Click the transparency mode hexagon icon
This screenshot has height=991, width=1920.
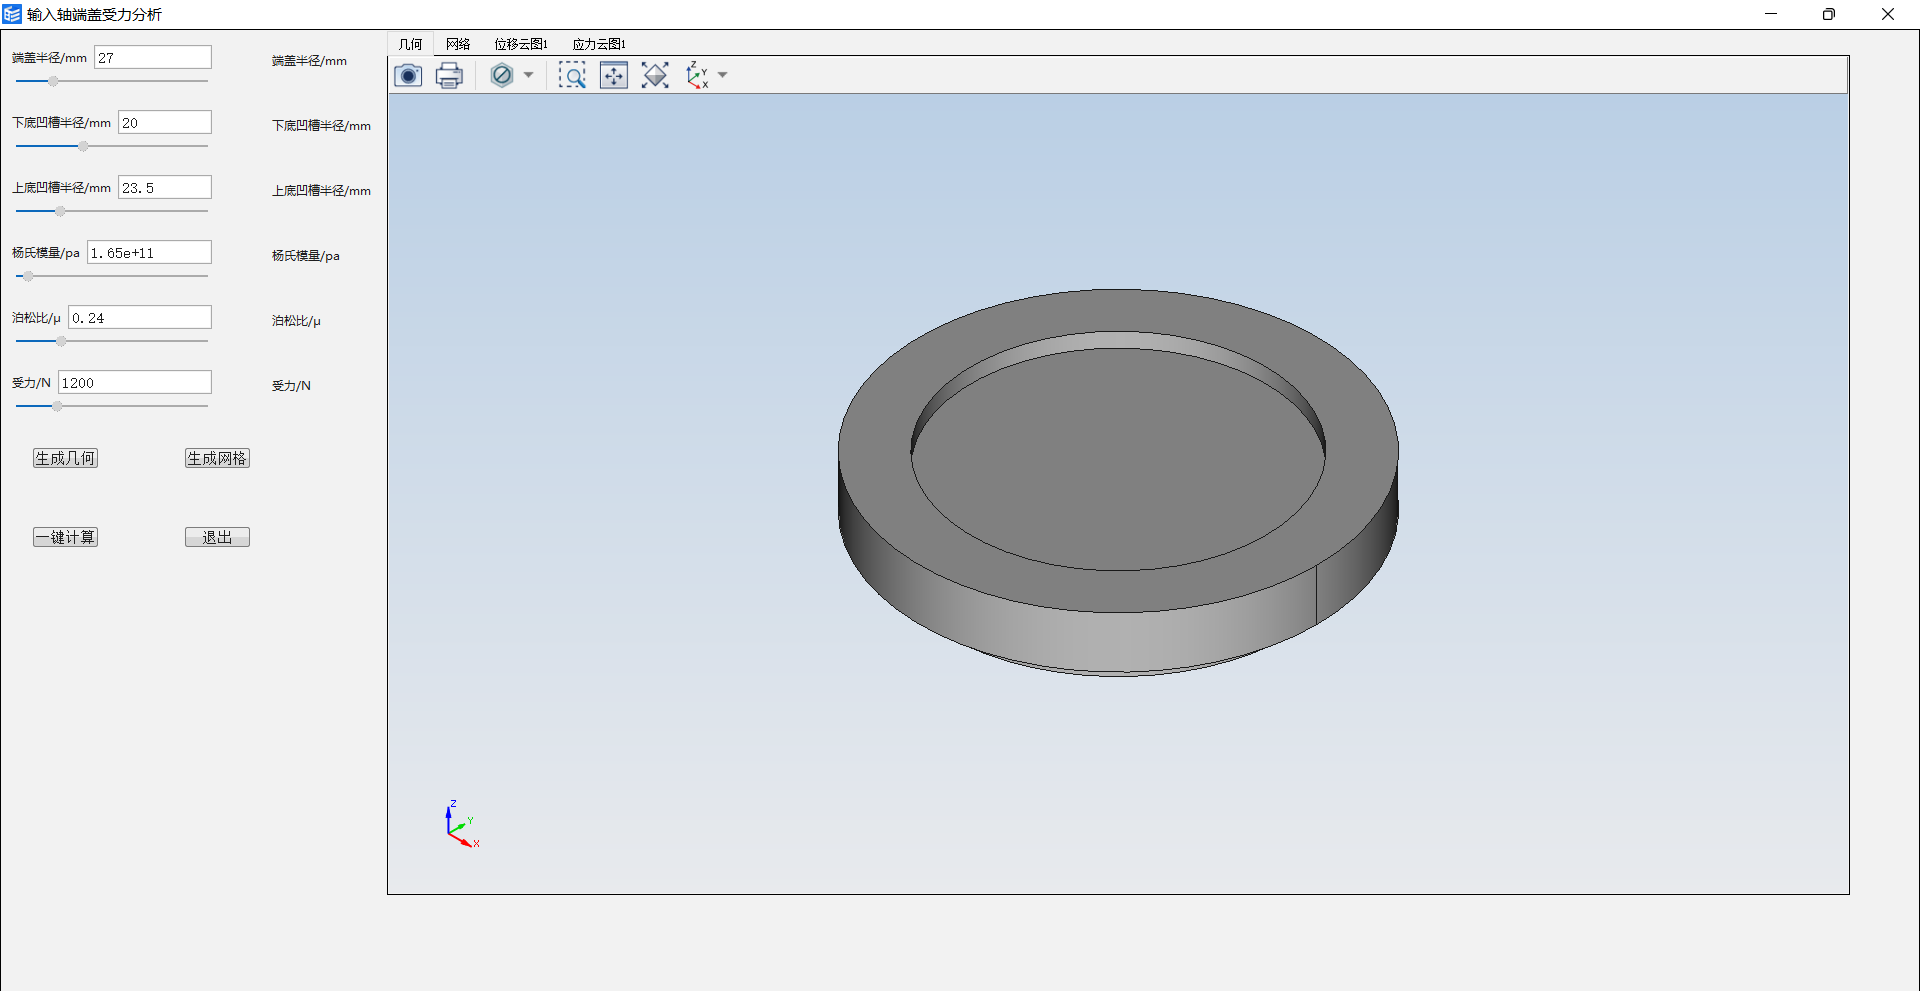(x=502, y=75)
